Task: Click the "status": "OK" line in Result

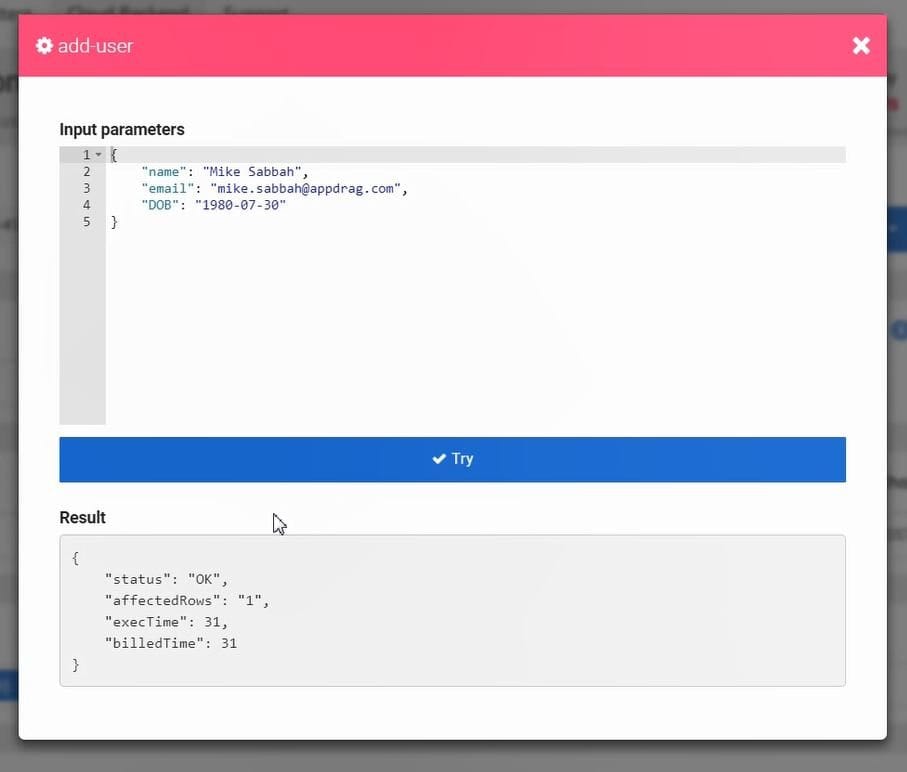Action: [167, 580]
